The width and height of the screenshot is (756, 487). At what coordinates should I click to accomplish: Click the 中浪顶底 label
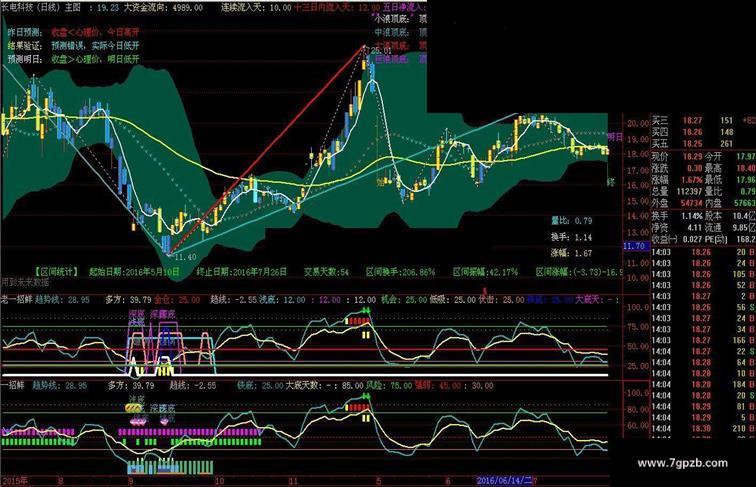(x=392, y=32)
